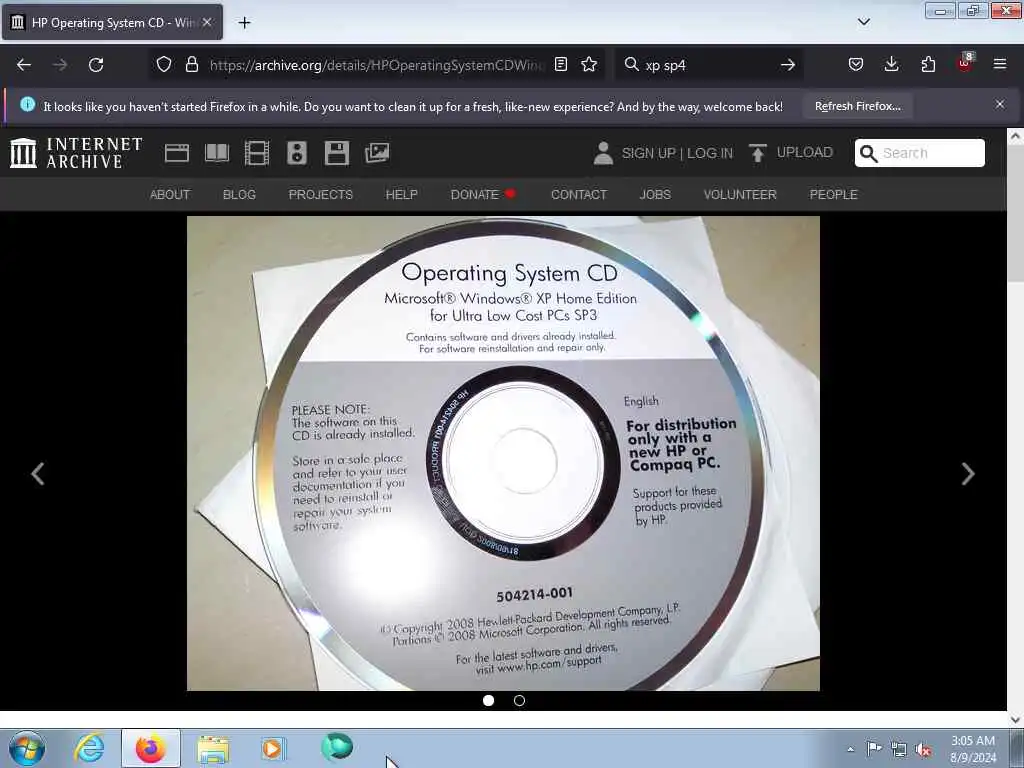The height and width of the screenshot is (768, 1024).
Task: Open the Firefox downloads panel
Action: pos(891,64)
